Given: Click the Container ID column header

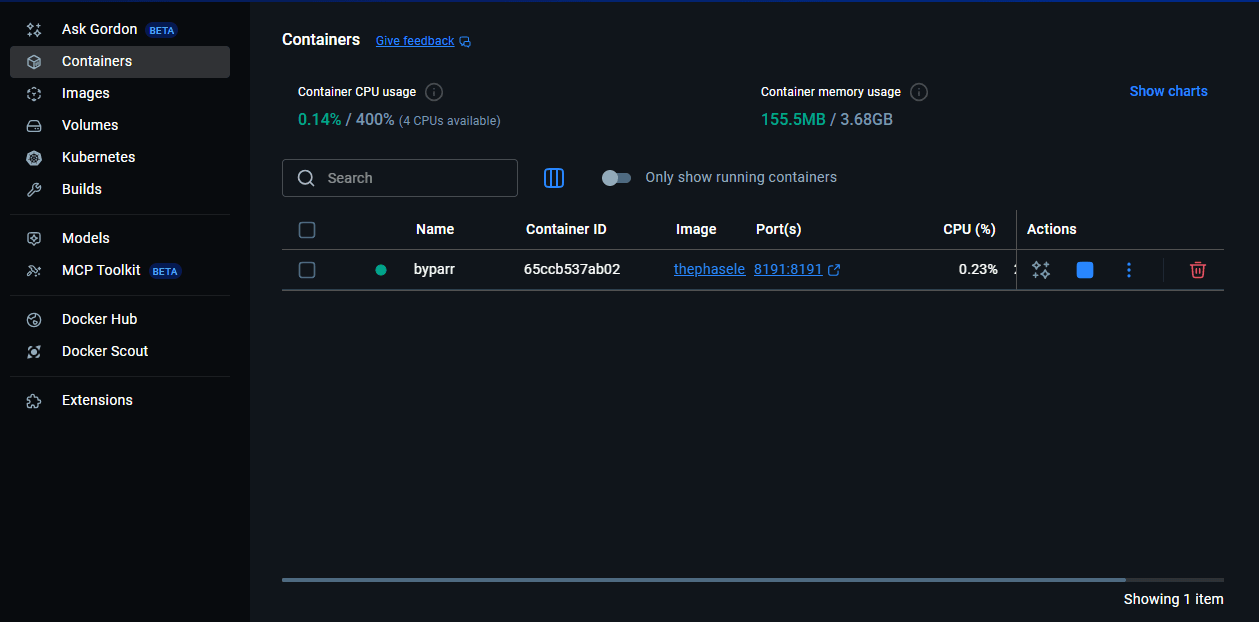Looking at the screenshot, I should [566, 229].
